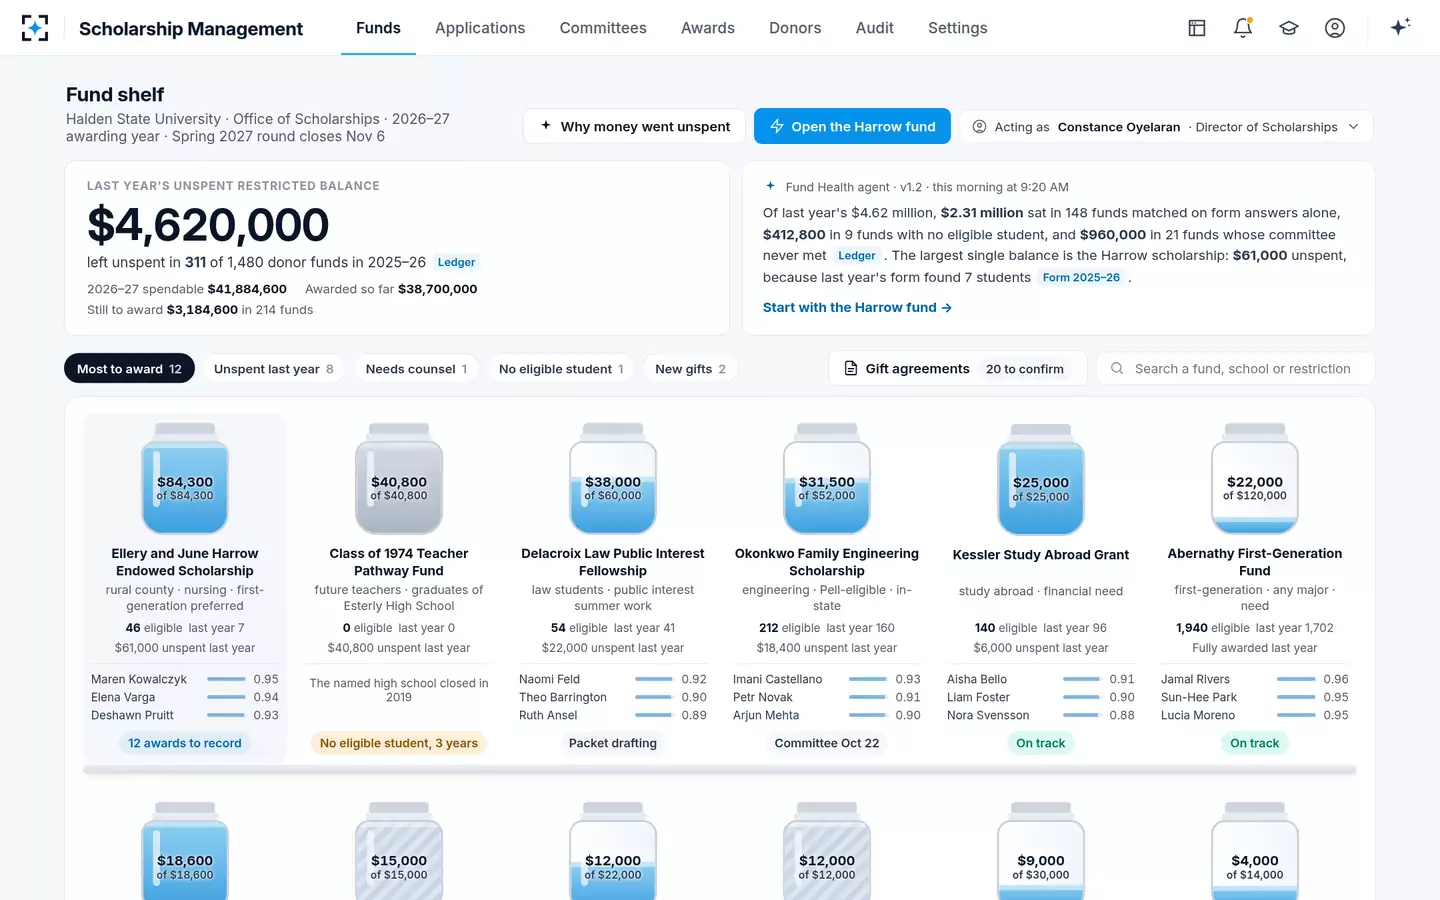
Task: Open Gift agreements 20 to confirm
Action: point(958,368)
